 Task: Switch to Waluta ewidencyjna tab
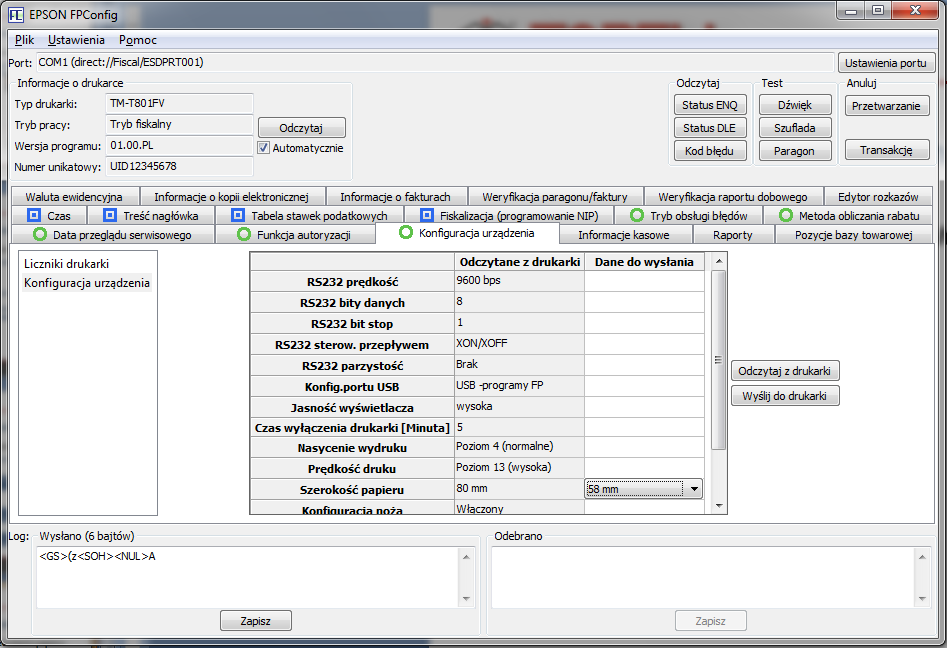tap(74, 197)
